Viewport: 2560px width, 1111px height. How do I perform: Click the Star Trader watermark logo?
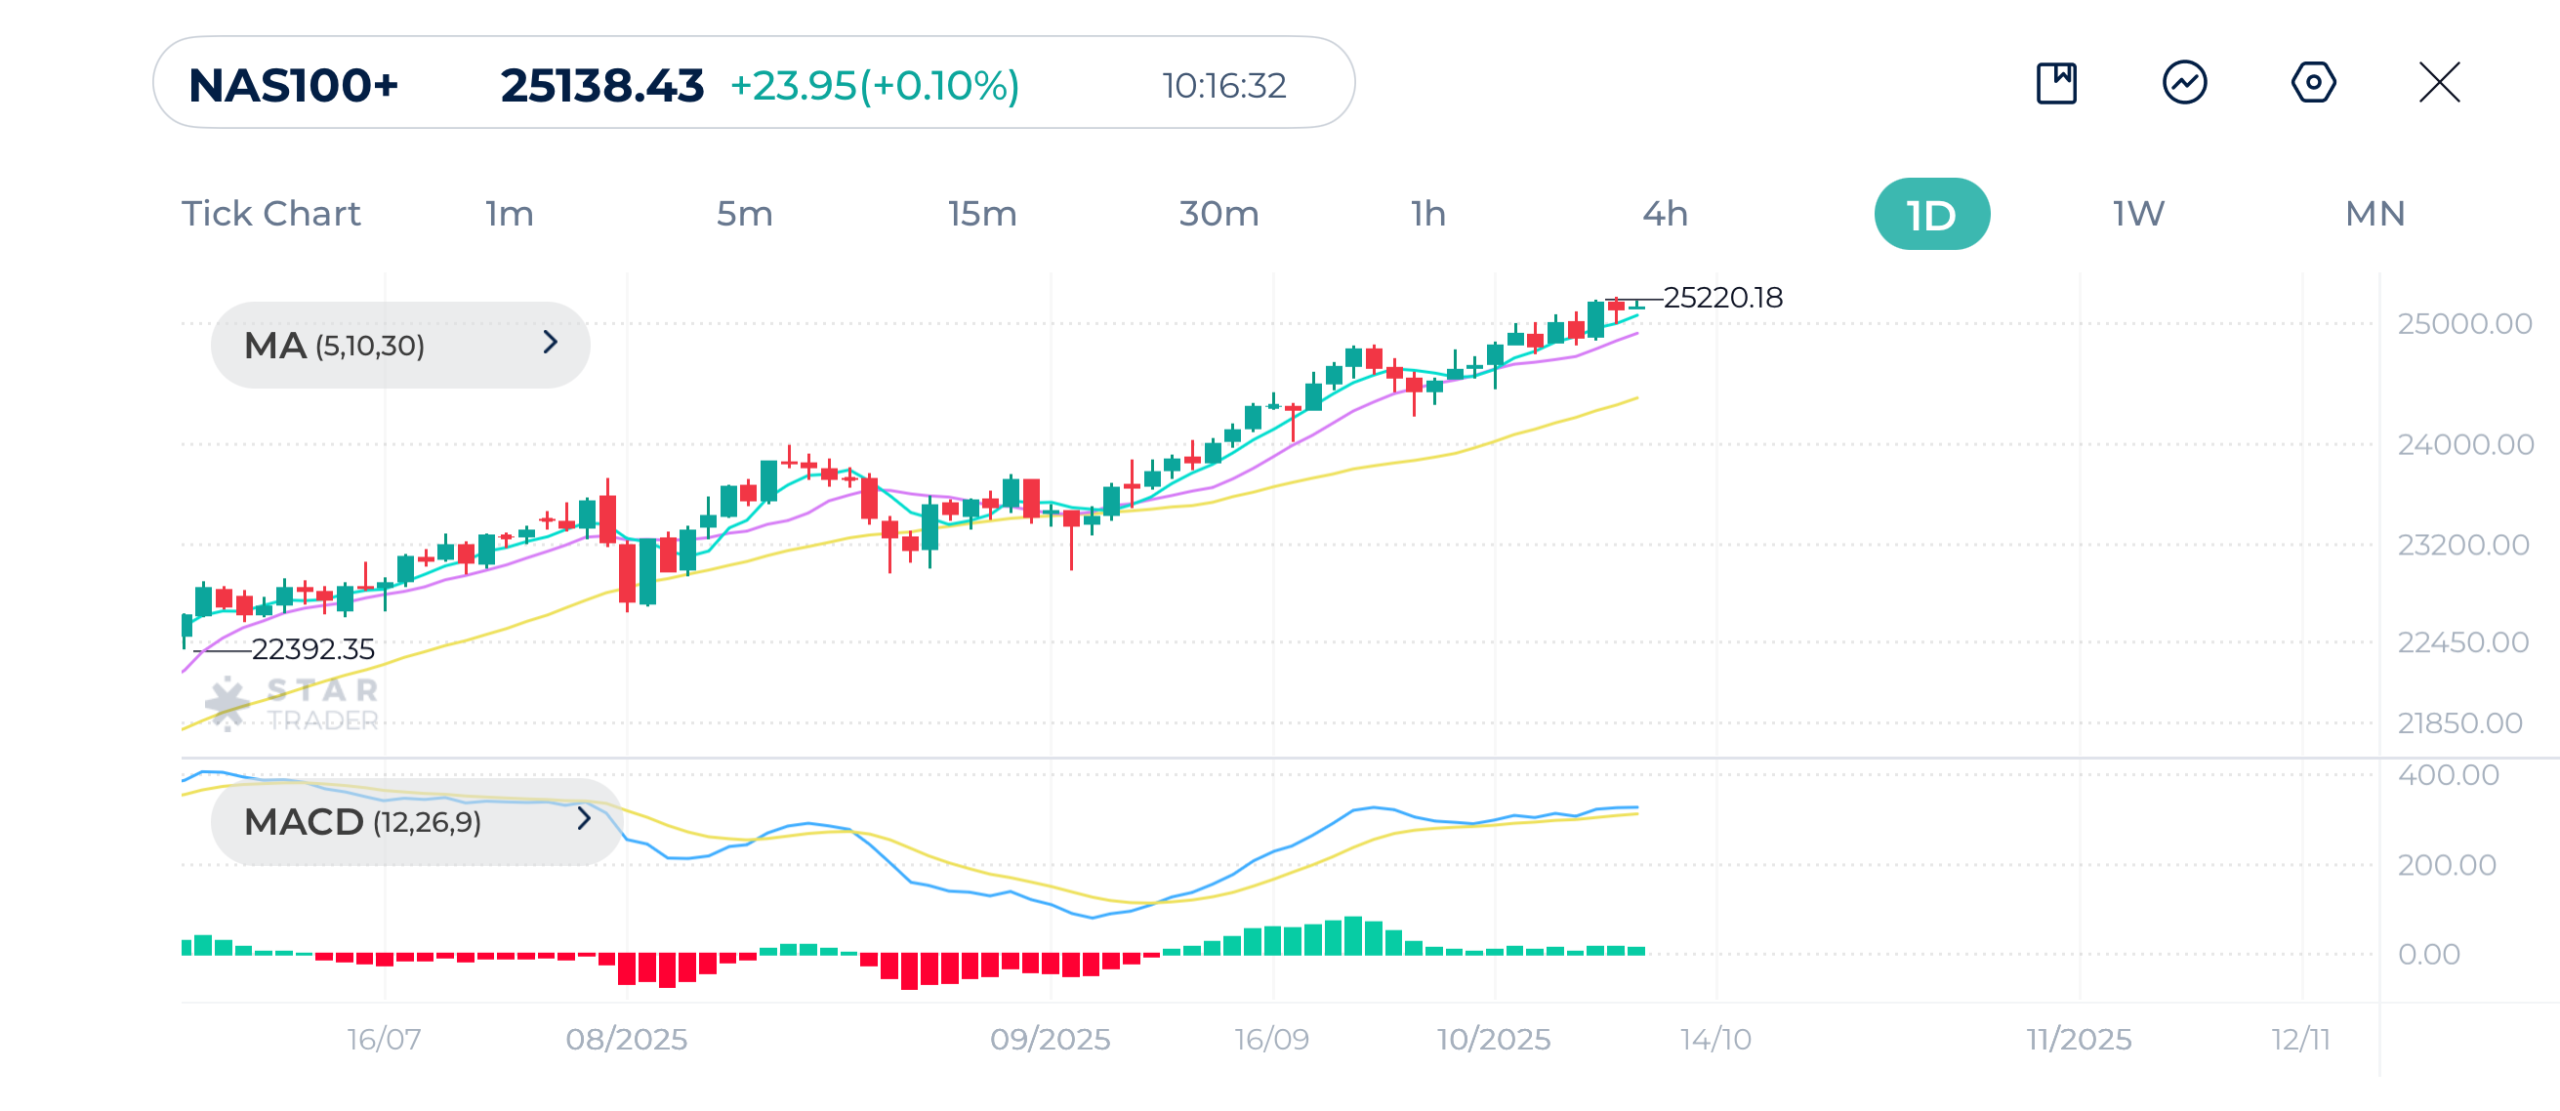292,704
